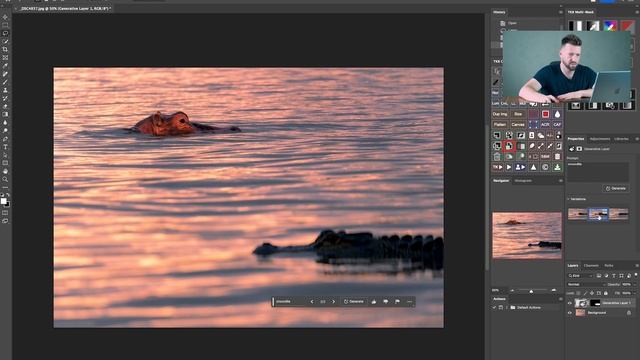This screenshot has width=640, height=360.
Task: Select the Eyedropper tool
Action: click(5, 66)
